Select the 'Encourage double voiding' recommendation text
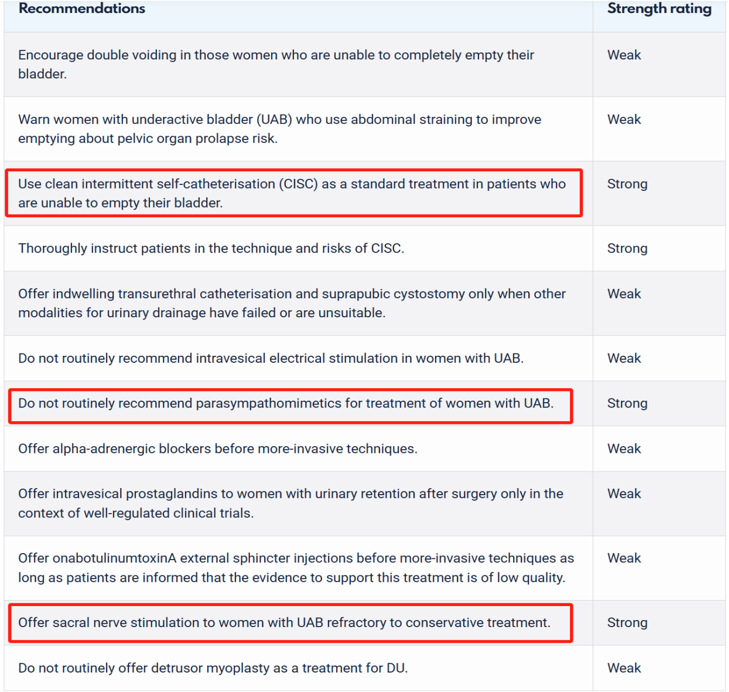The image size is (729, 692). [276, 64]
